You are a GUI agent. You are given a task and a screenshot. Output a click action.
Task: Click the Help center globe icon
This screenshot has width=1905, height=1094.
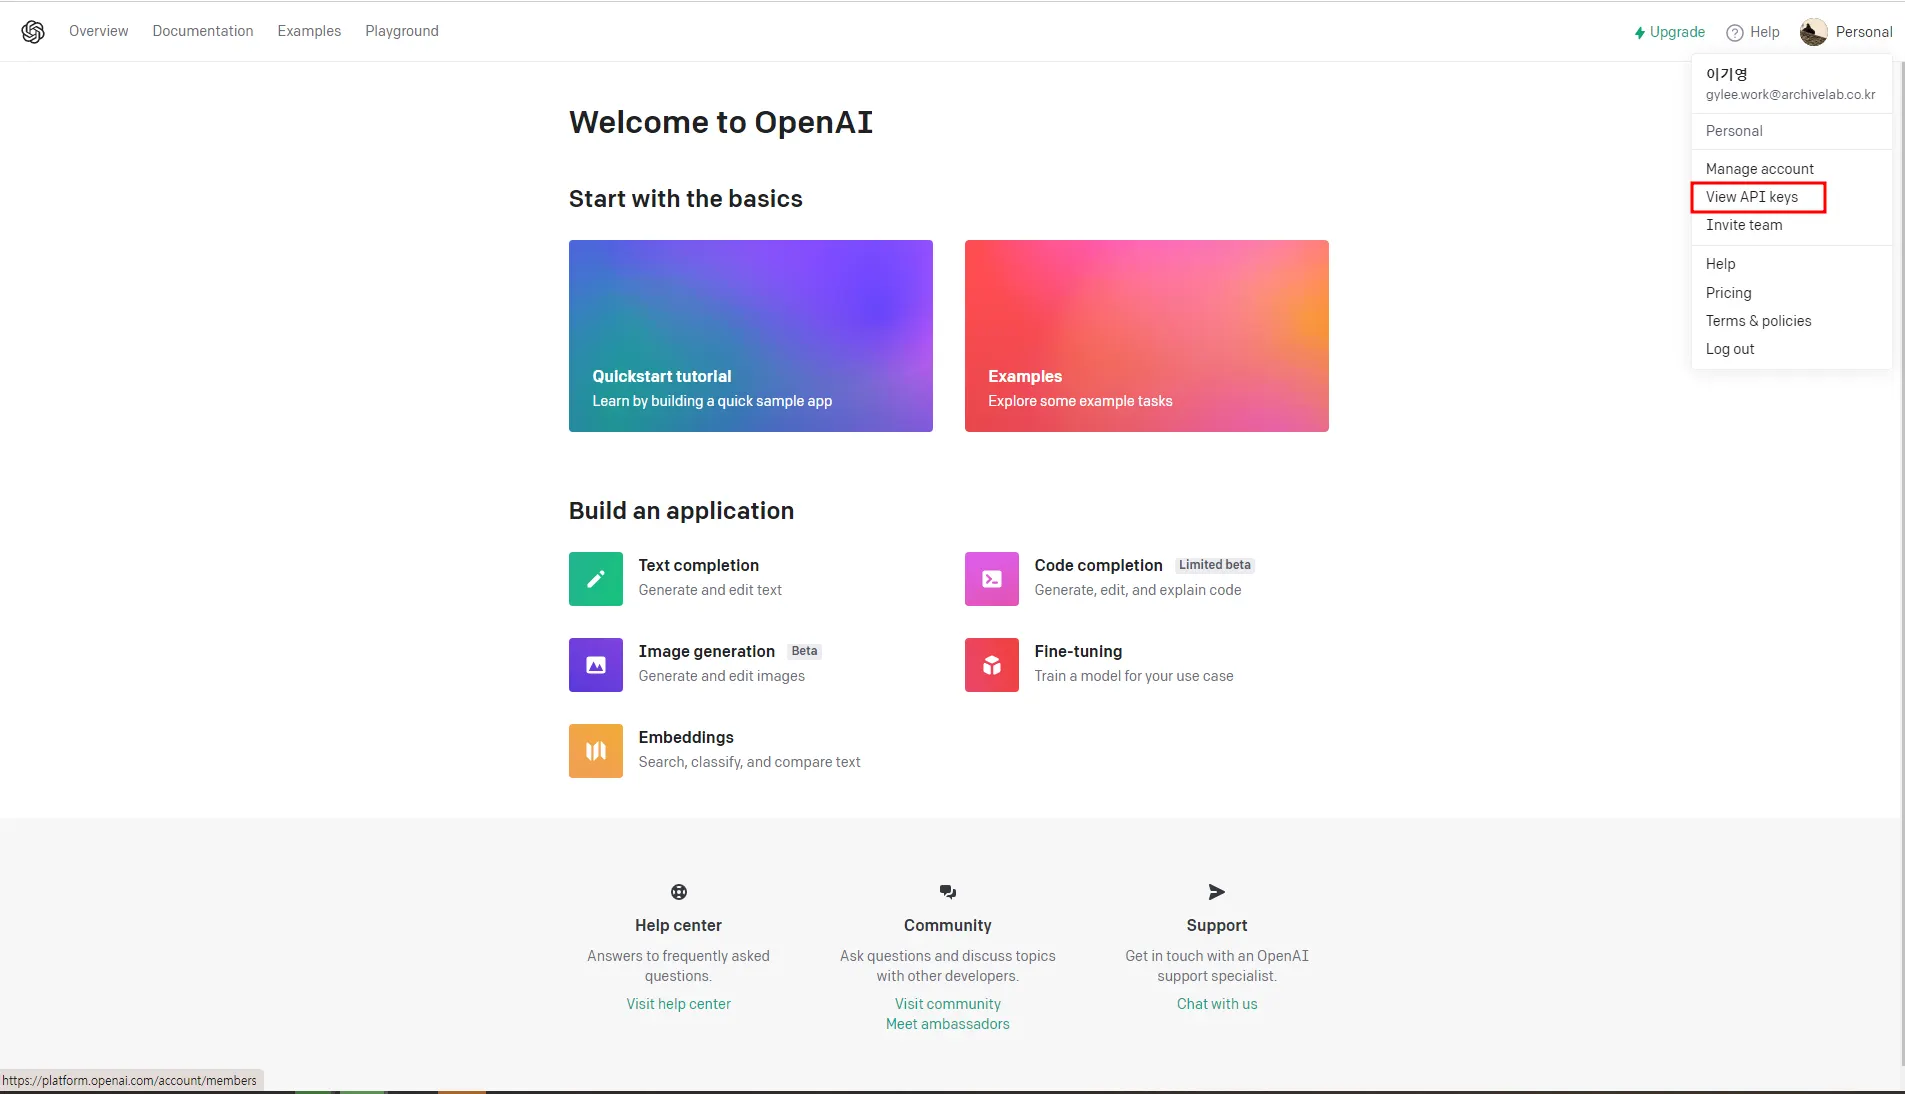679,892
